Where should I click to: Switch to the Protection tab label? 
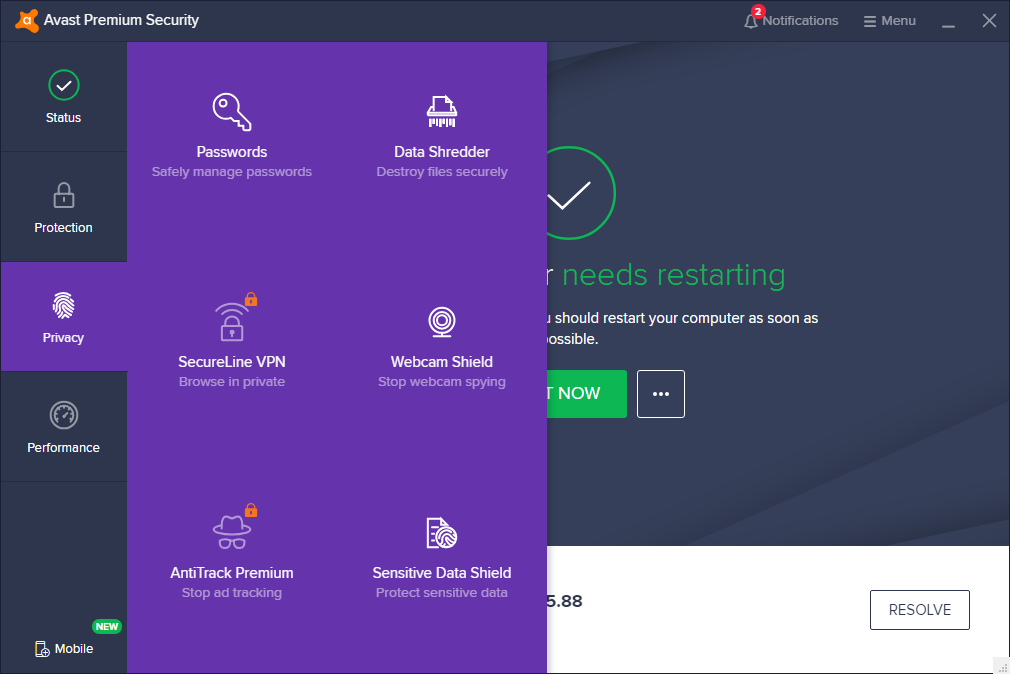tap(64, 227)
